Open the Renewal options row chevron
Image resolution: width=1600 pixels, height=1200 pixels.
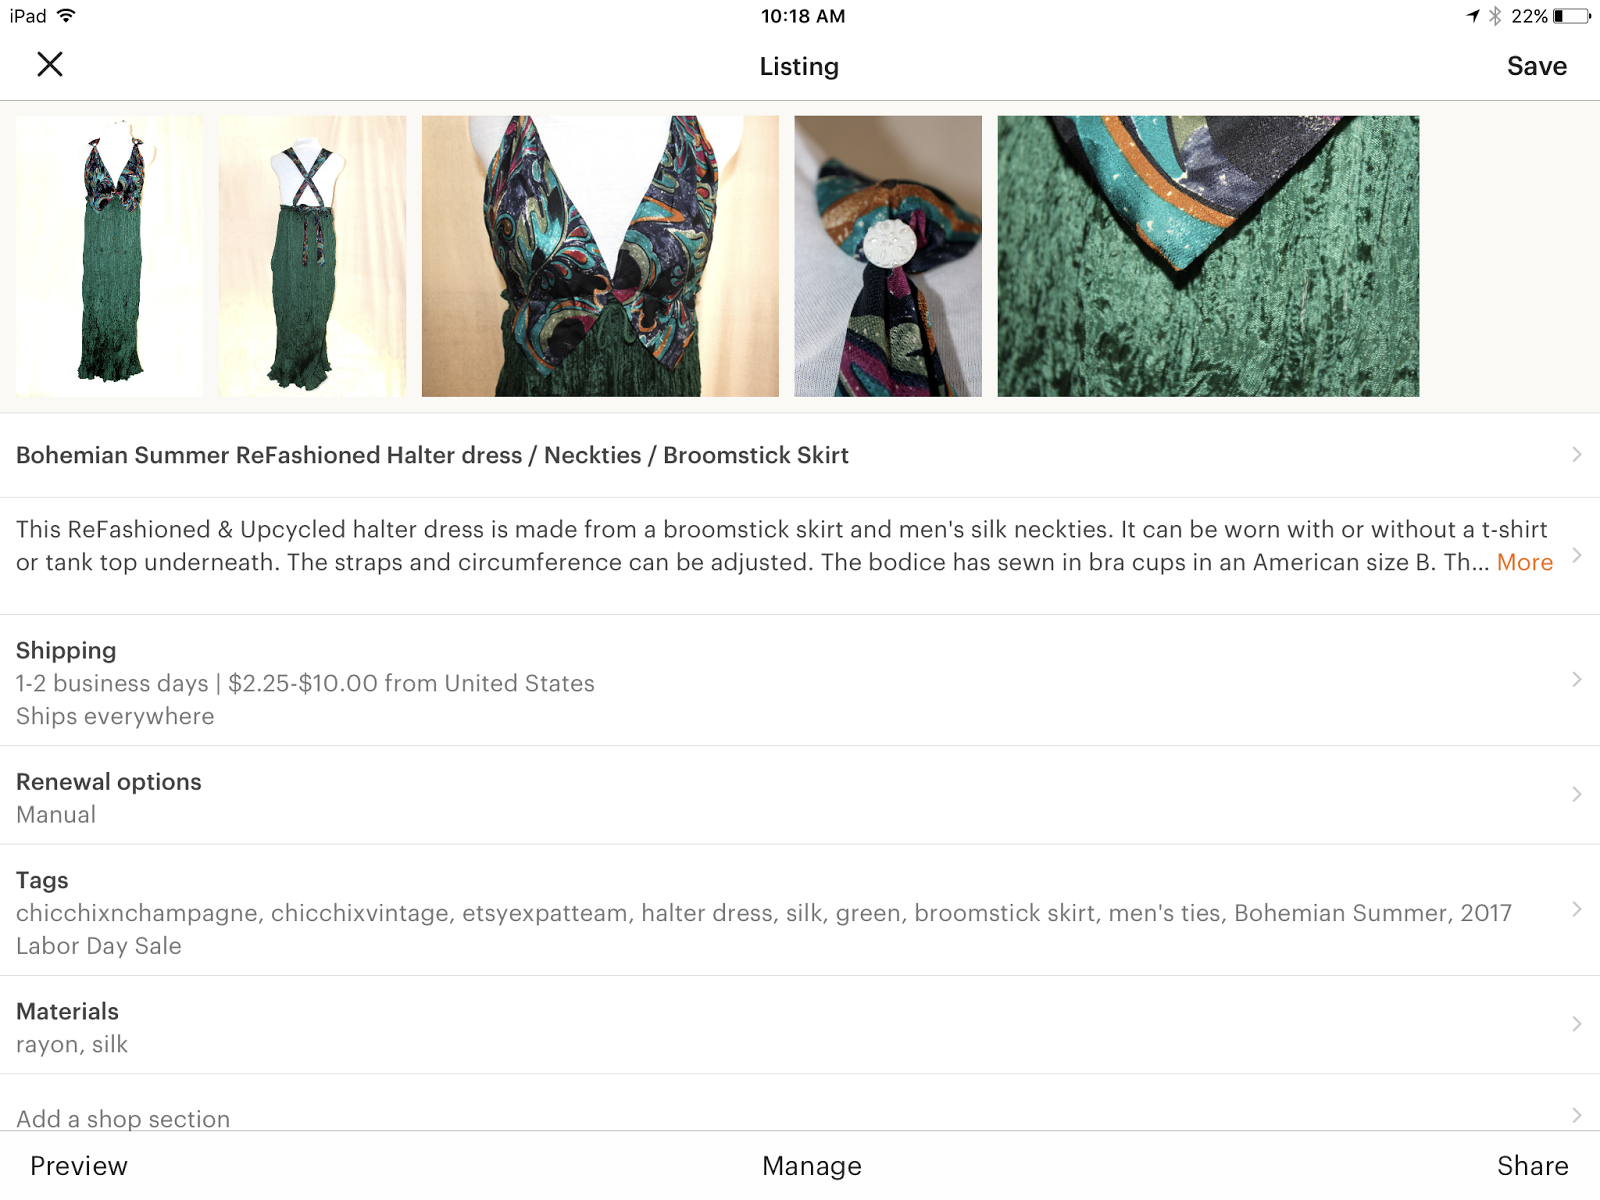click(1577, 795)
